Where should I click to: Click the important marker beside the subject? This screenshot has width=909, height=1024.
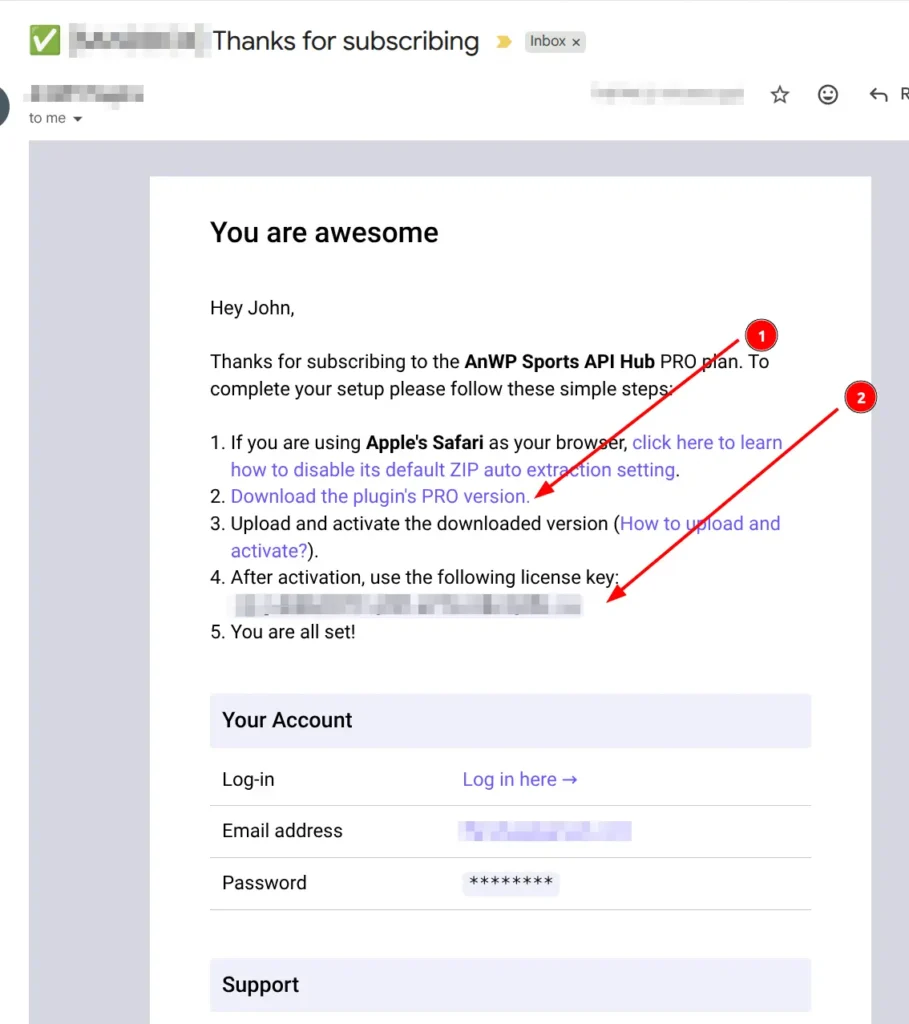[503, 42]
